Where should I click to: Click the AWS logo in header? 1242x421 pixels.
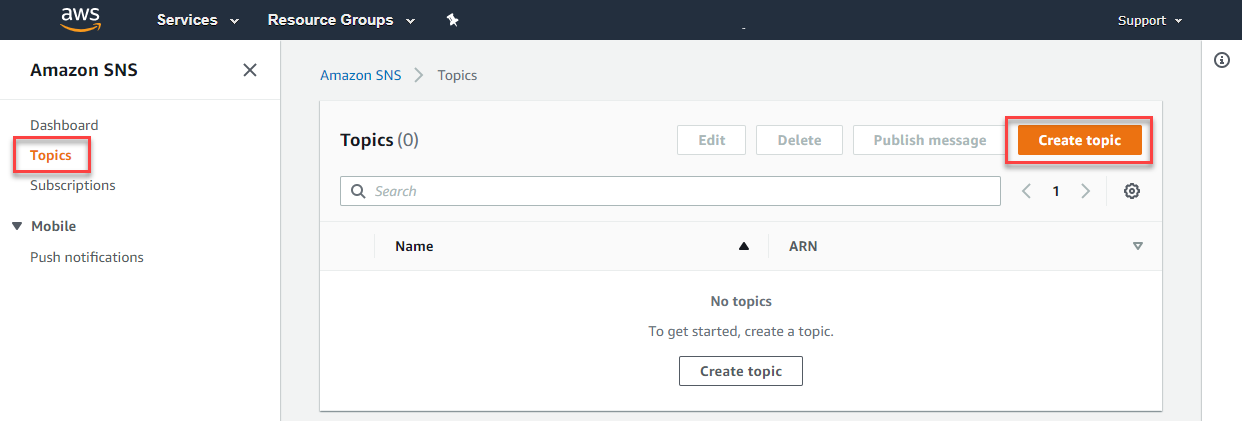click(80, 18)
